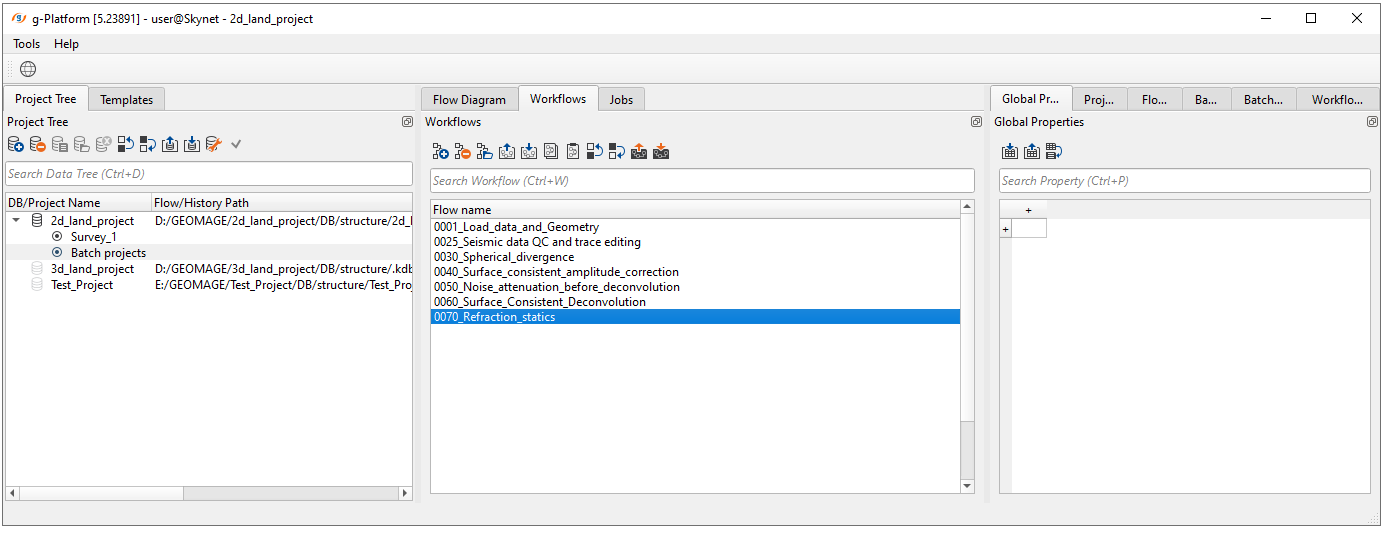The height and width of the screenshot is (533, 1387).
Task: Click the remove database icon with orange minus
Action: coord(37,144)
